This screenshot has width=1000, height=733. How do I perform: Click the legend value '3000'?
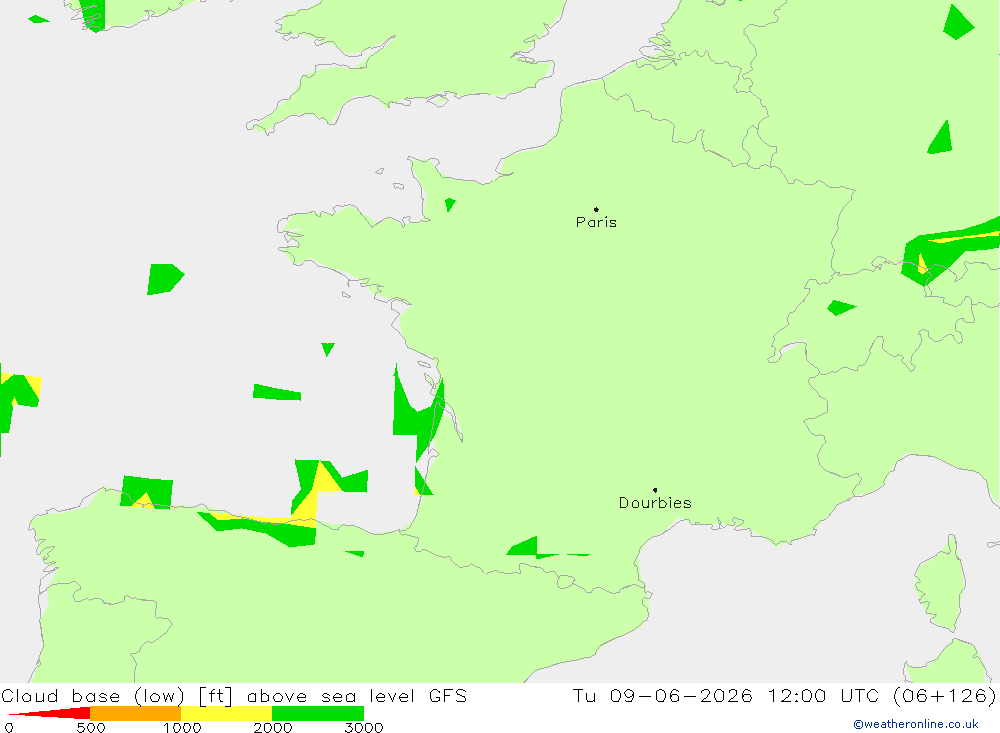(x=364, y=728)
